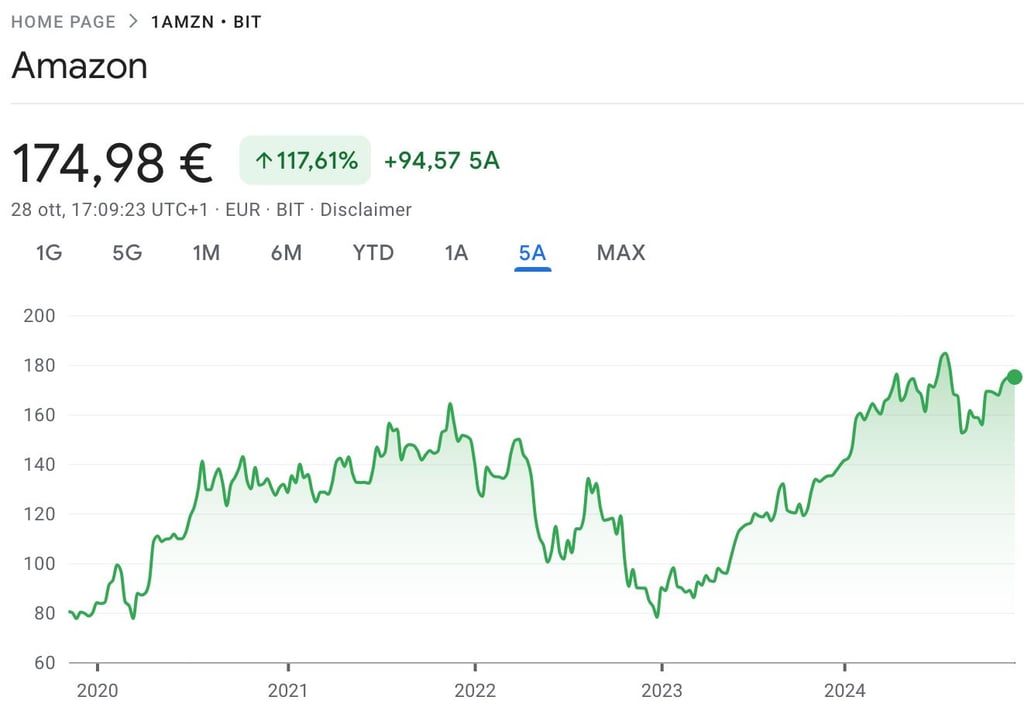Show MAX price history
The width and height of the screenshot is (1024, 720).
tap(621, 253)
